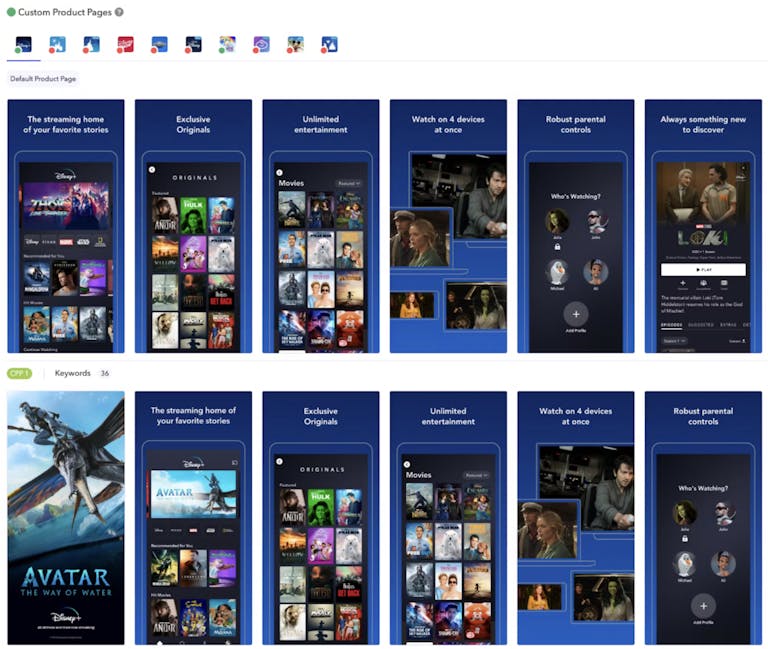
Task: Select the light blue castle app icon
Action: click(x=57, y=44)
